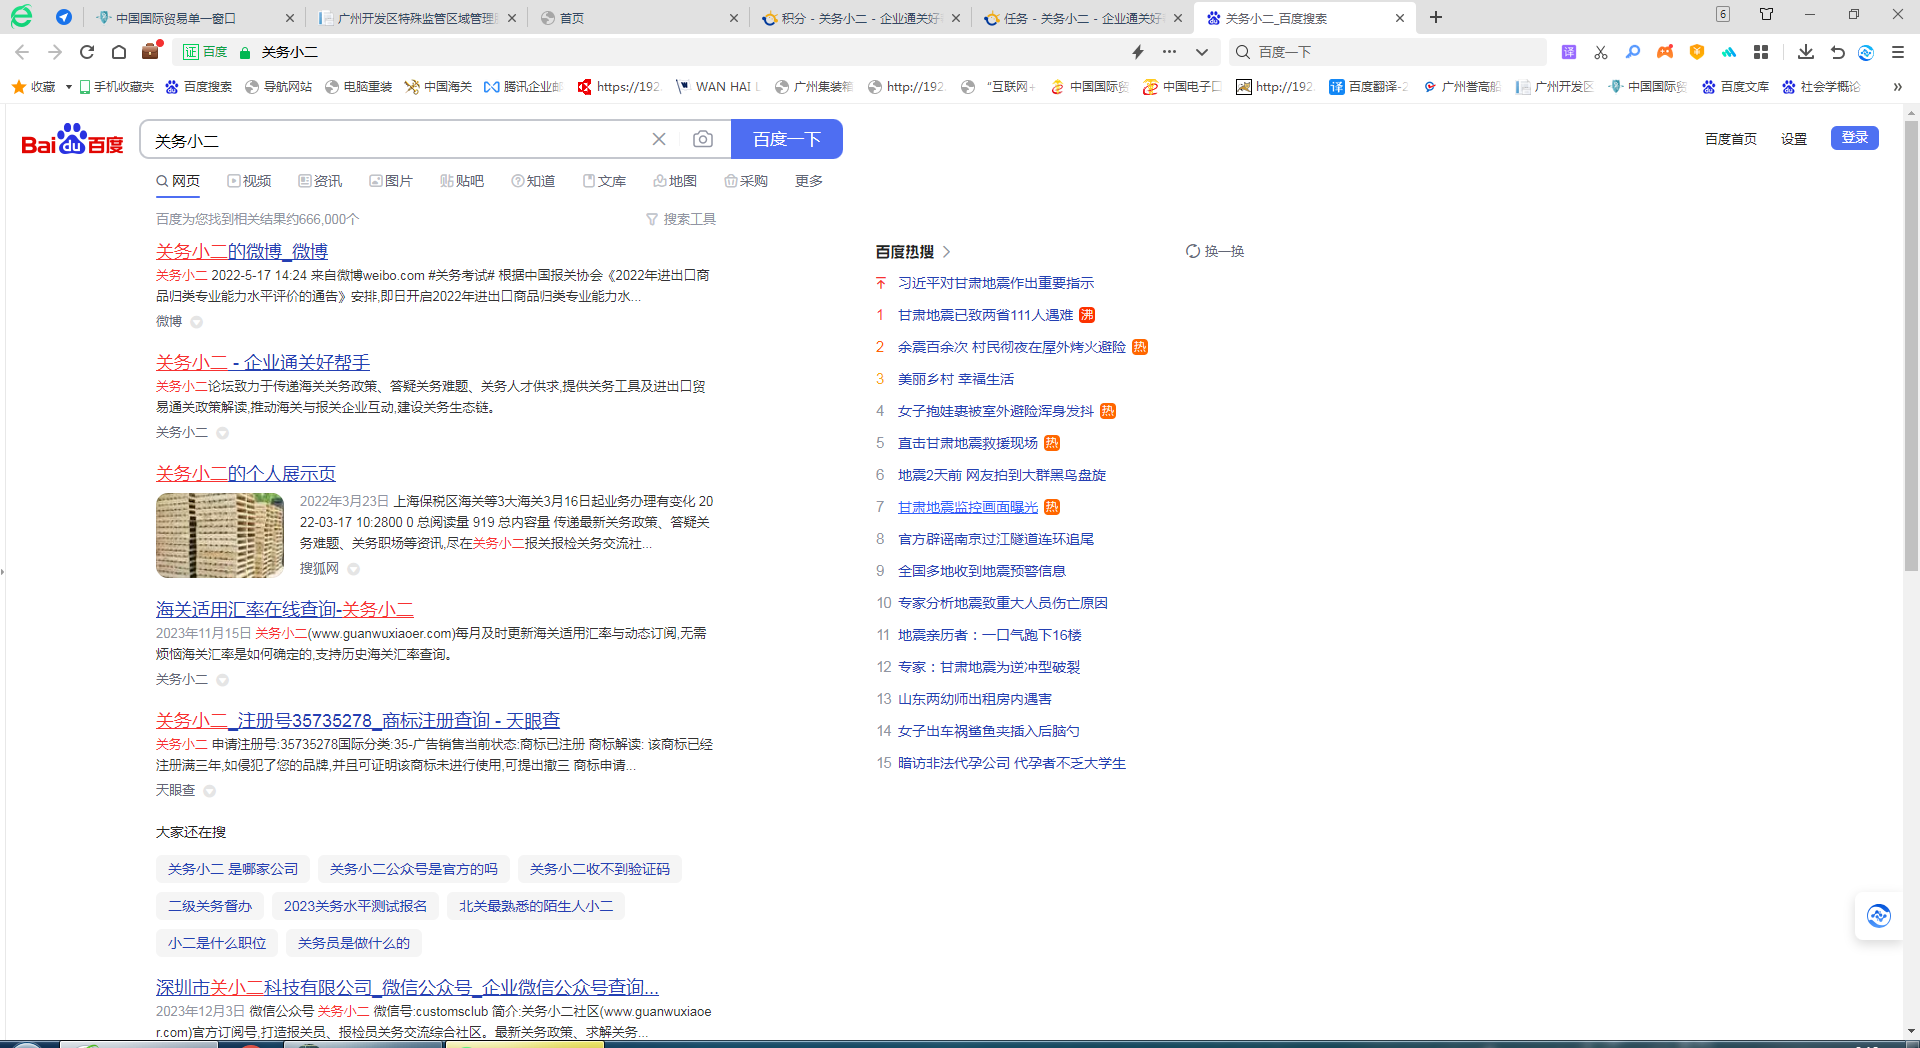Viewport: 1920px width, 1048px height.
Task: Open the three-dots menu in address bar
Action: click(1169, 52)
